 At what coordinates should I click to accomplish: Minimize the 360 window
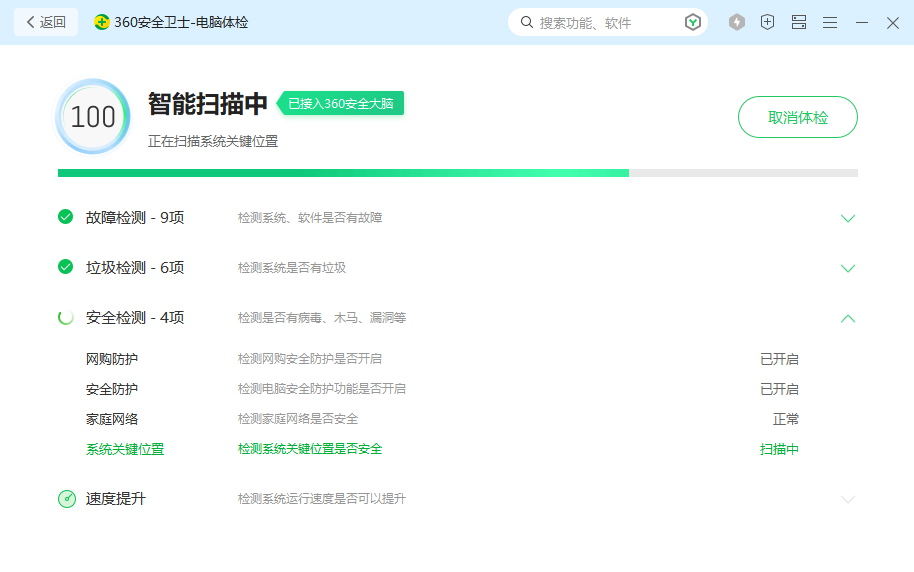[x=862, y=22]
